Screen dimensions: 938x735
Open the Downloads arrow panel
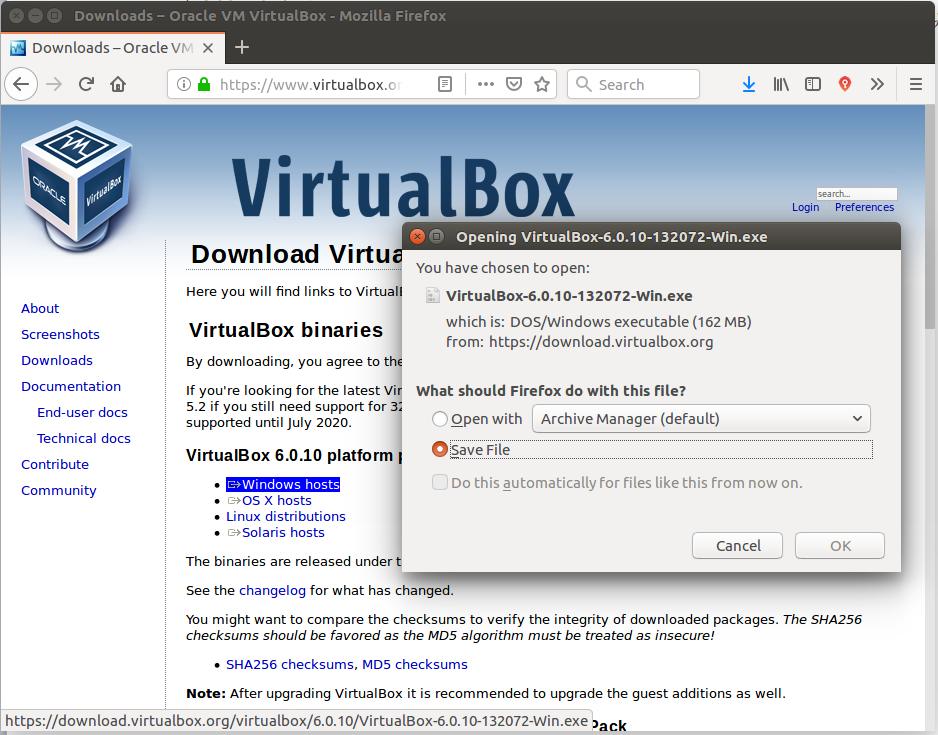pyautogui.click(x=748, y=84)
